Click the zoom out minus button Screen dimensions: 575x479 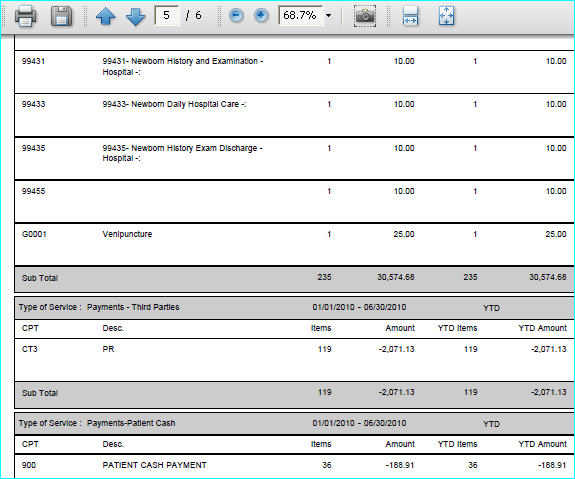[x=236, y=15]
